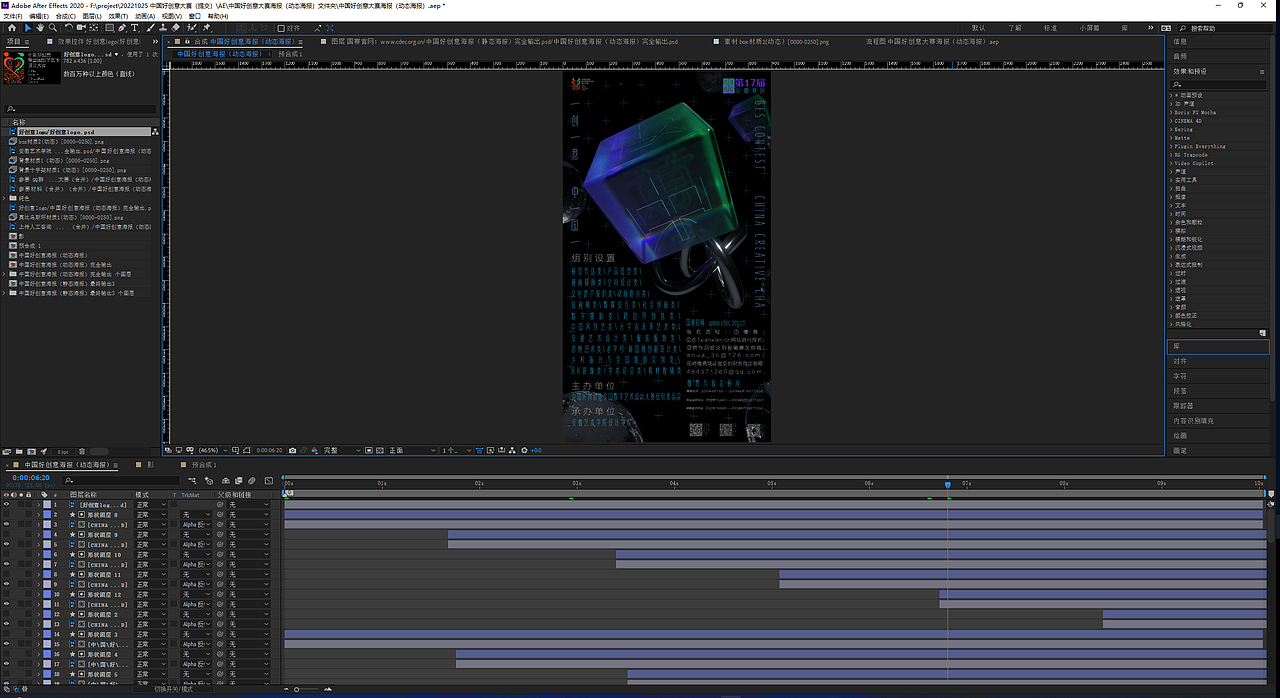Expand layer 4 形状图层 9 properties
The width and height of the screenshot is (1280, 698).
pyautogui.click(x=39, y=535)
